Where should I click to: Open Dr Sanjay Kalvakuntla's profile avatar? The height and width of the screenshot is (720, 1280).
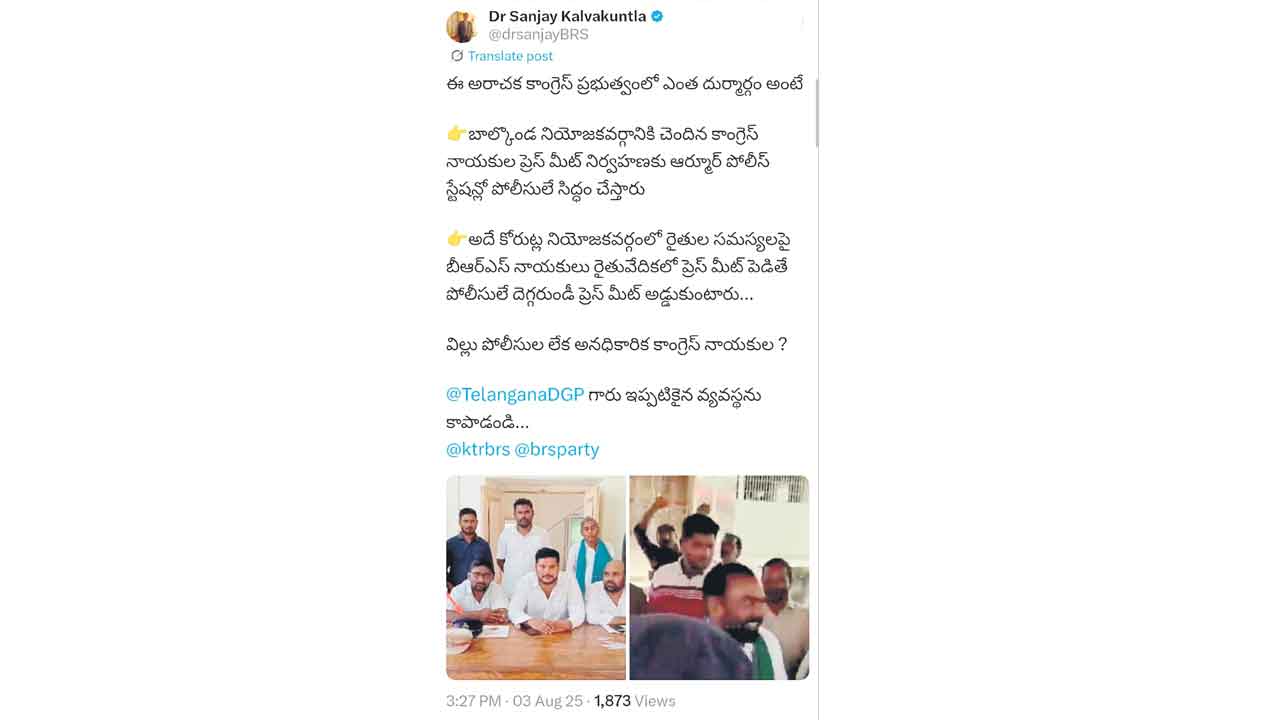click(461, 26)
